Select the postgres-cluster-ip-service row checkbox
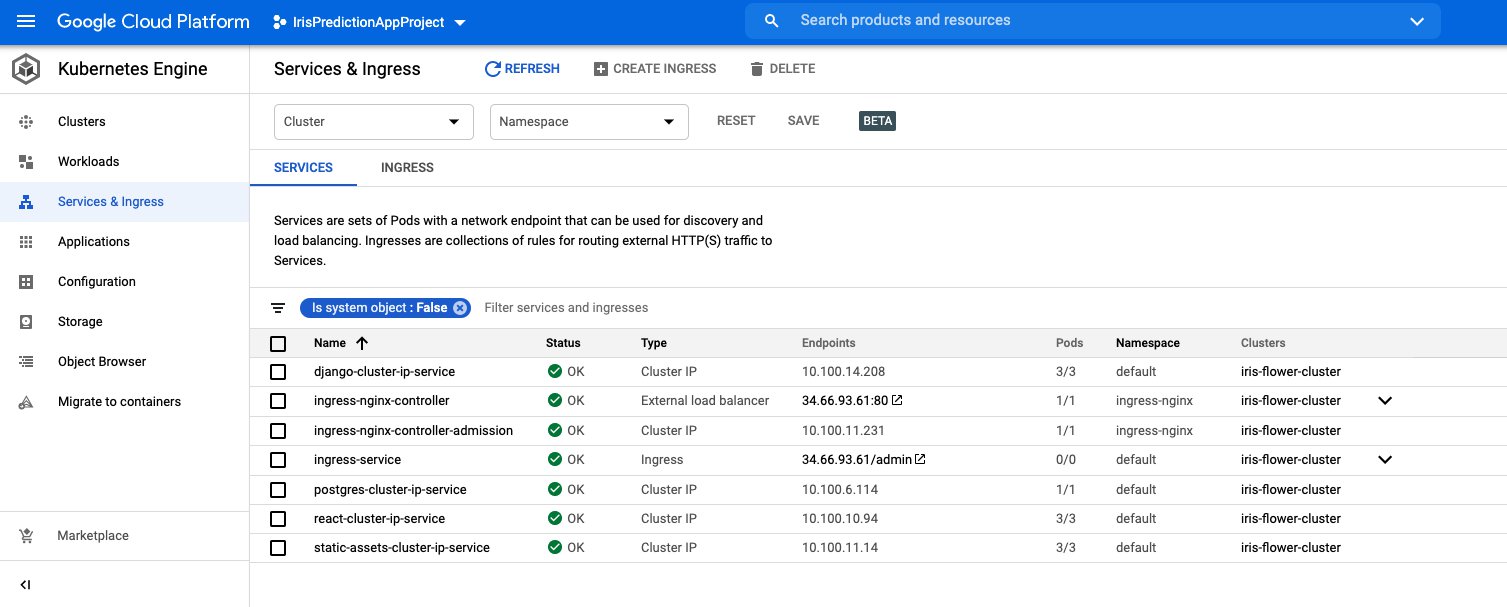The width and height of the screenshot is (1507, 607). [278, 490]
